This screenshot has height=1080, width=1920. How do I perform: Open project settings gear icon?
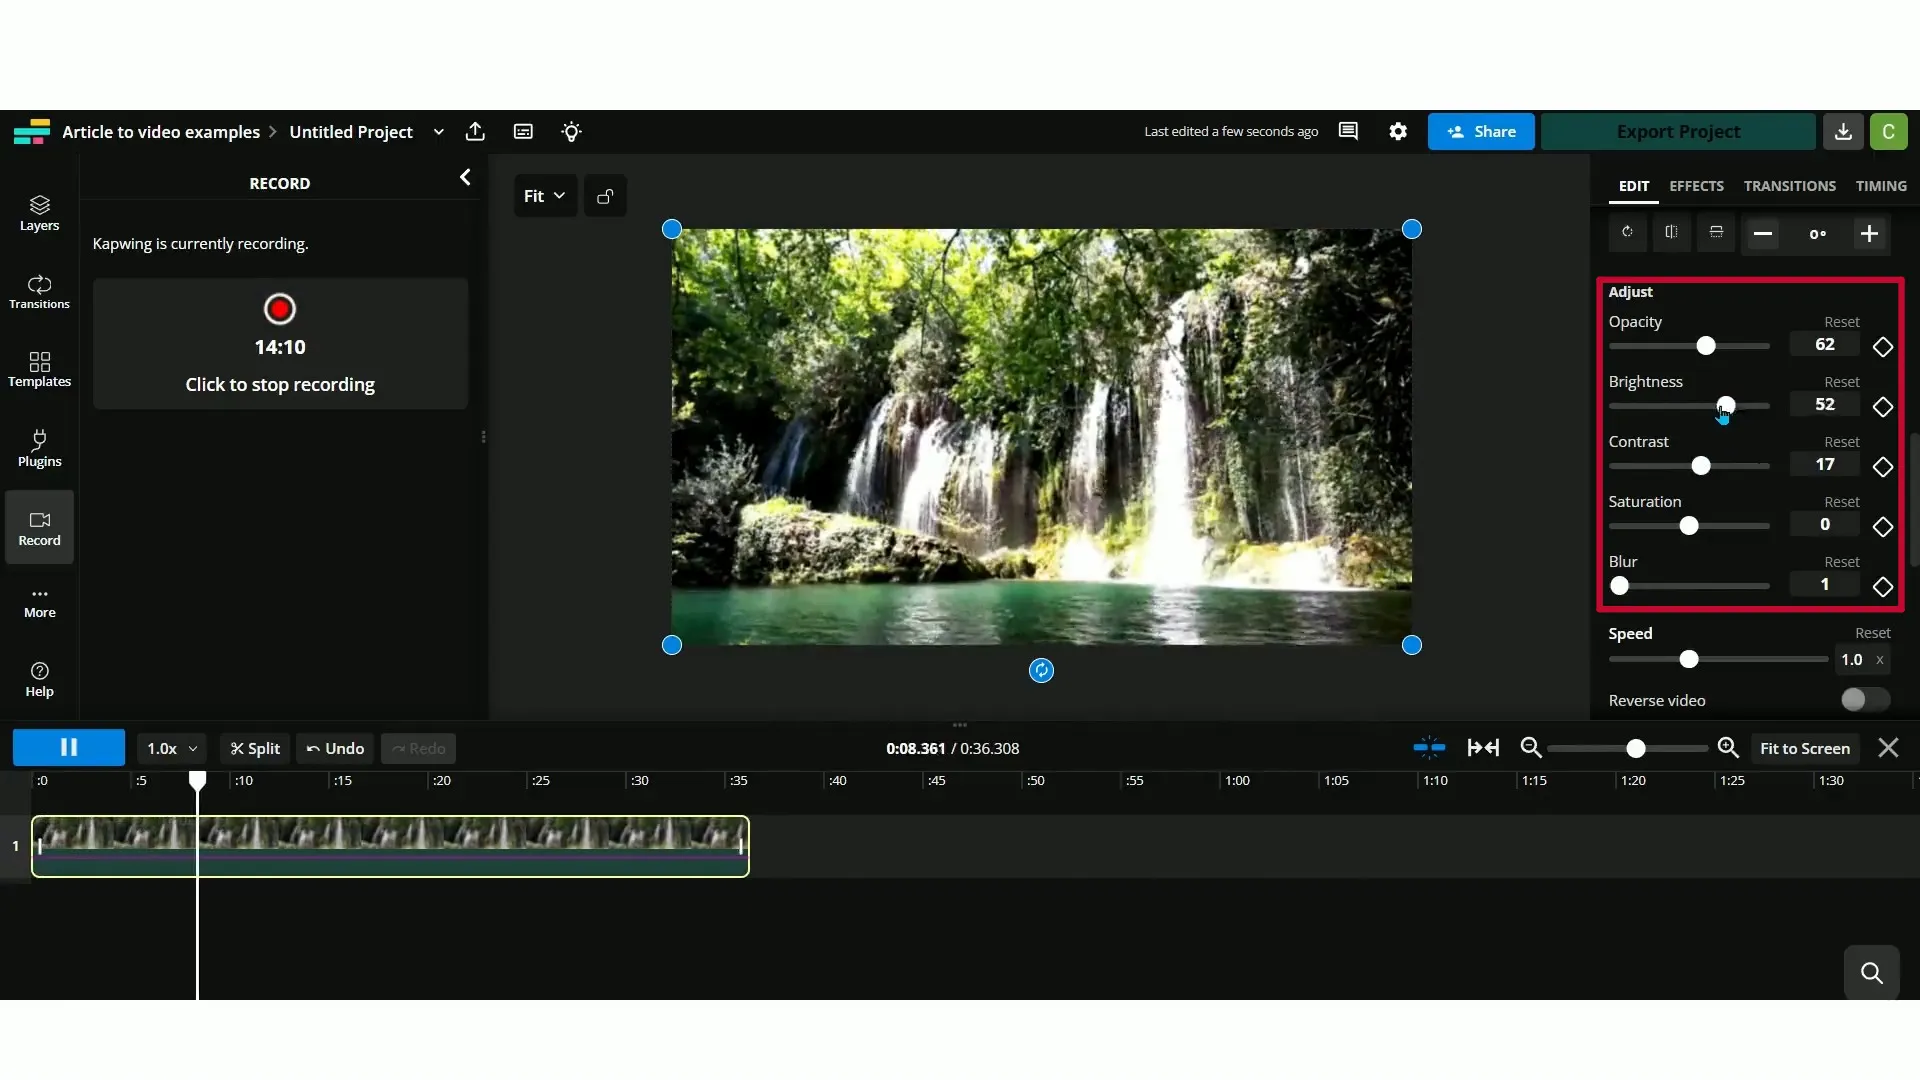[x=1398, y=132]
